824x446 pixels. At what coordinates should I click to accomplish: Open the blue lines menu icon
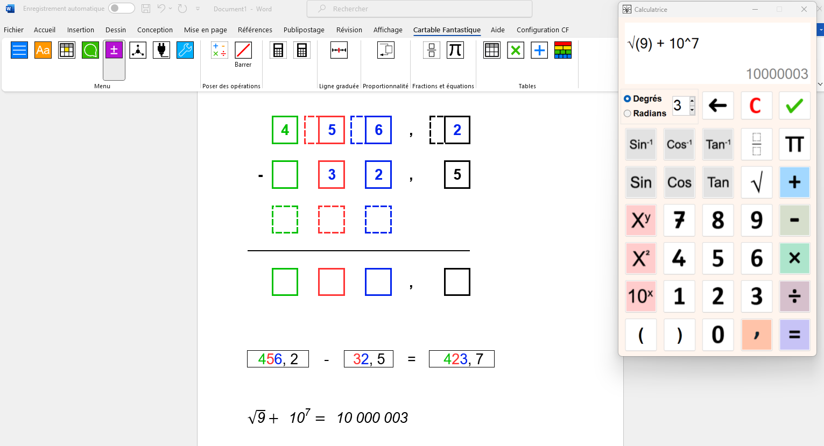(19, 50)
